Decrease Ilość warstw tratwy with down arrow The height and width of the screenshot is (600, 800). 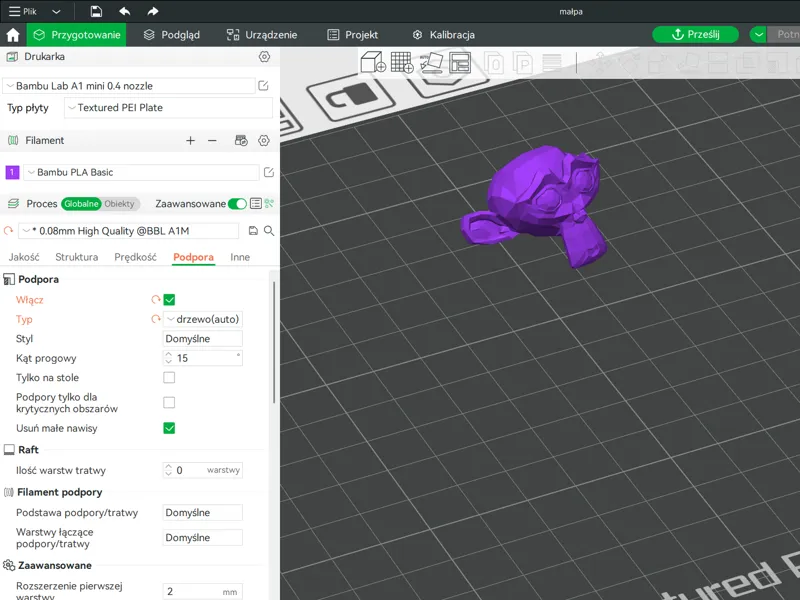click(x=168, y=474)
